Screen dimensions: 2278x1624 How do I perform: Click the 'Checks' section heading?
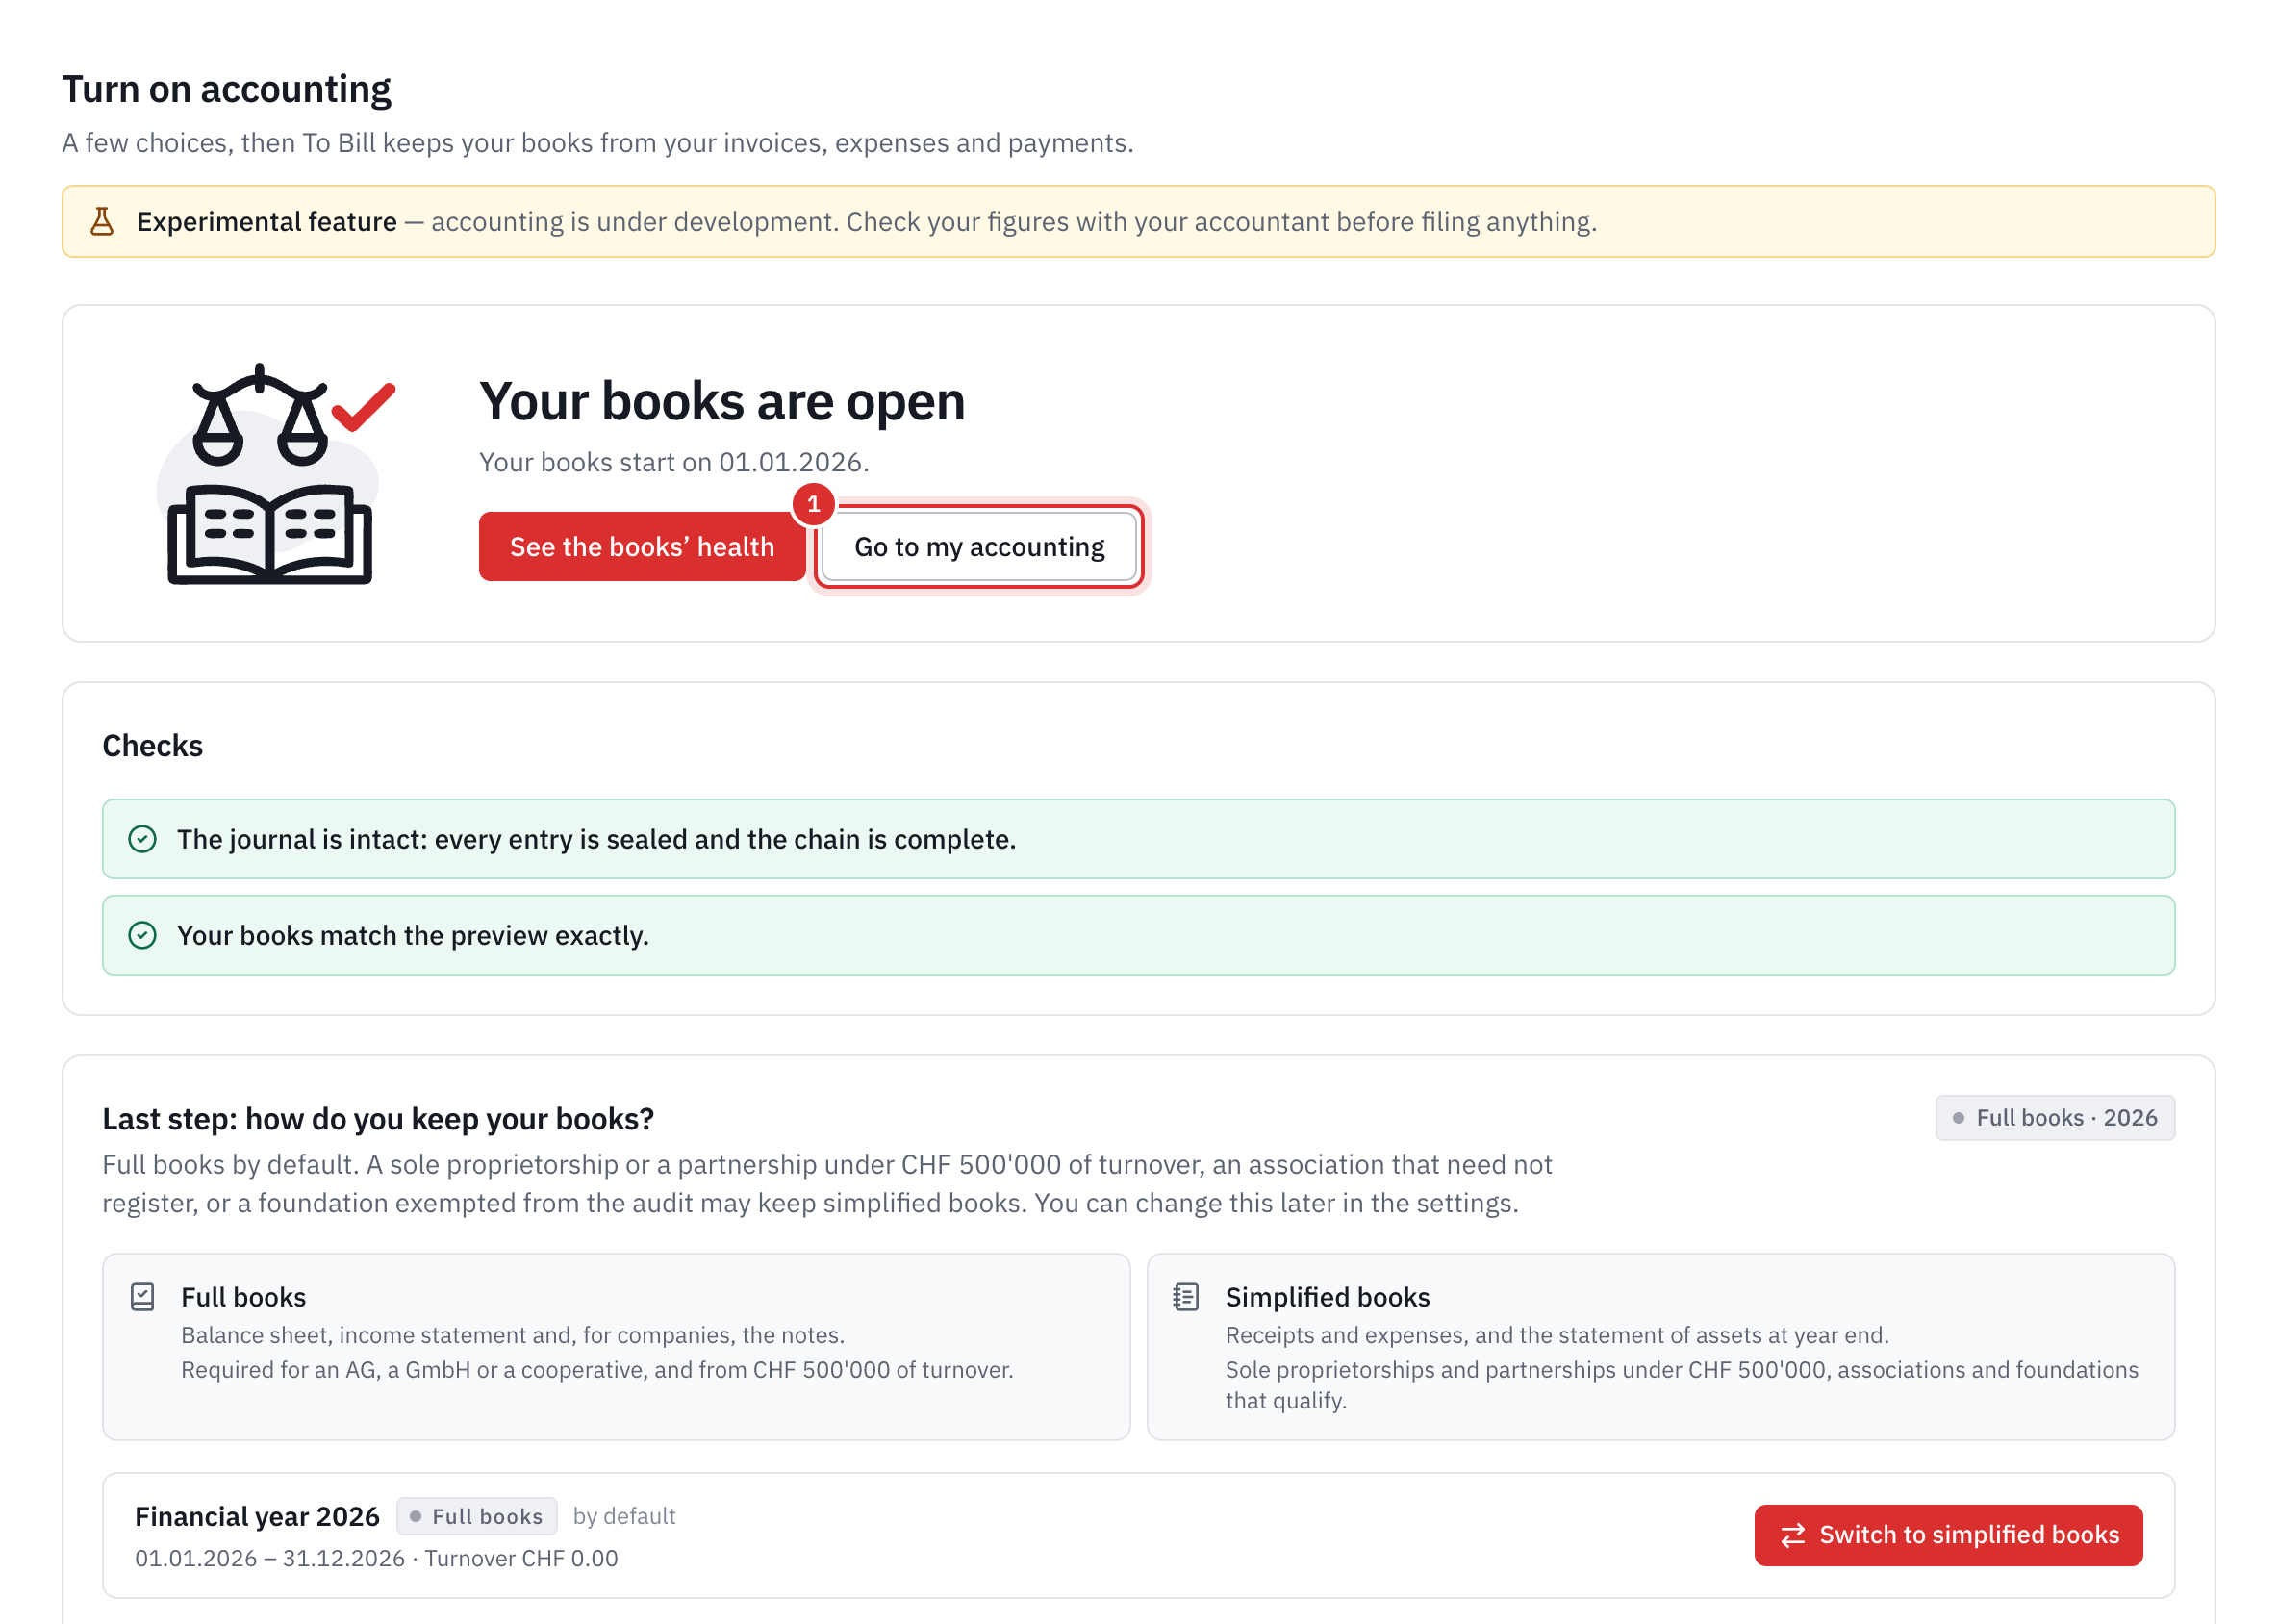(x=153, y=746)
